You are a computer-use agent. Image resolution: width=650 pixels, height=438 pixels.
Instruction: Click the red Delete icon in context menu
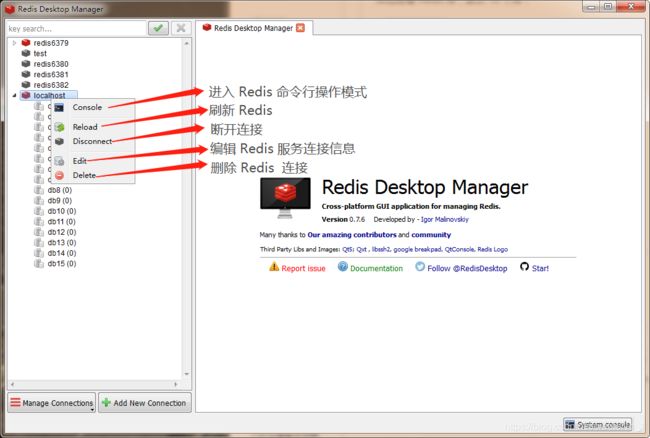pyautogui.click(x=59, y=176)
